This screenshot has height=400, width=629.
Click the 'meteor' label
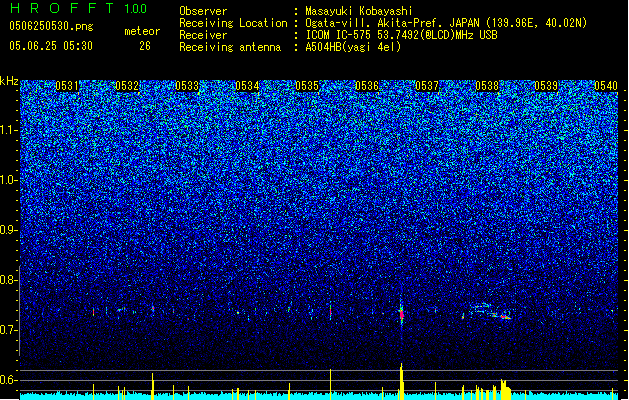(142, 31)
